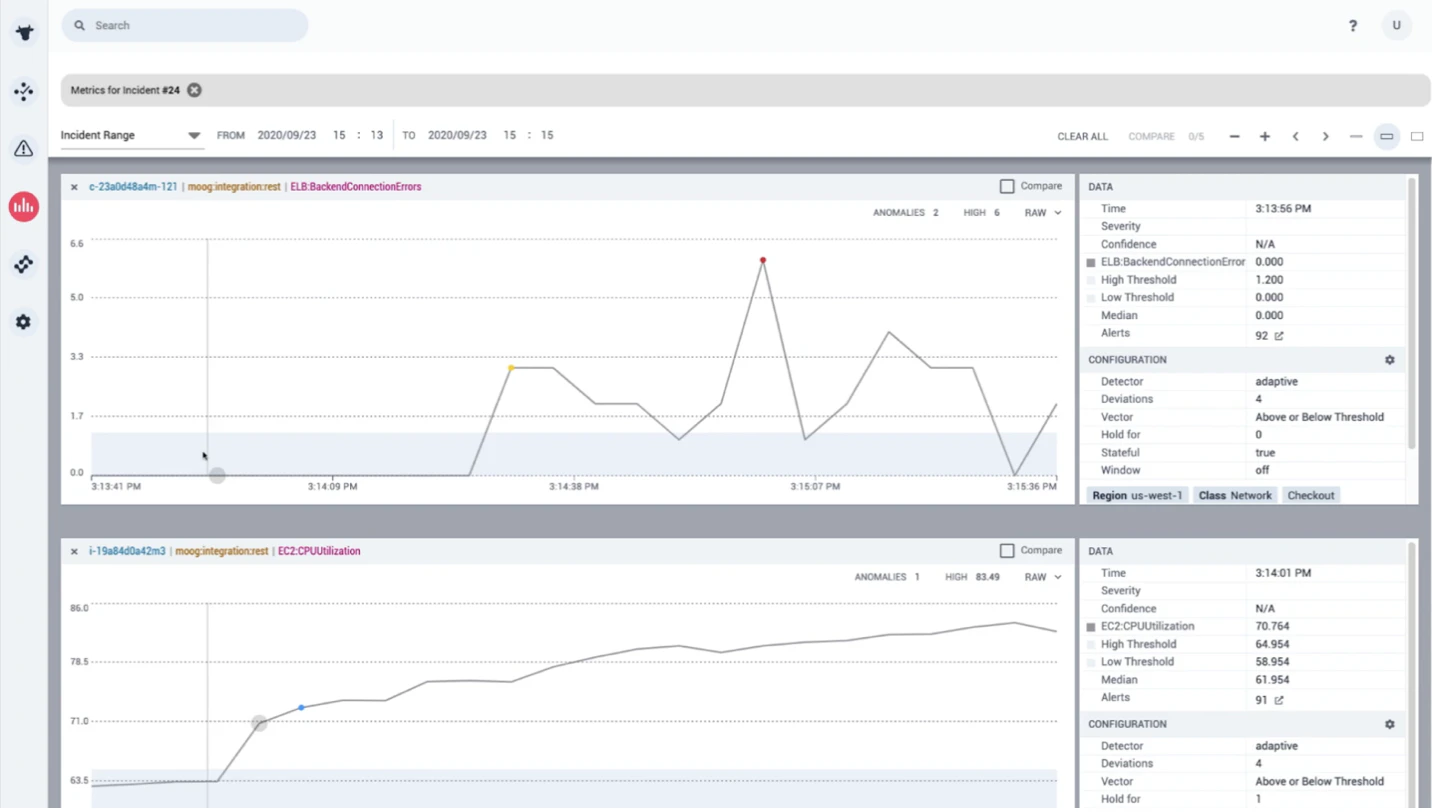Click inside the Search field
1432x812 pixels.
point(184,25)
